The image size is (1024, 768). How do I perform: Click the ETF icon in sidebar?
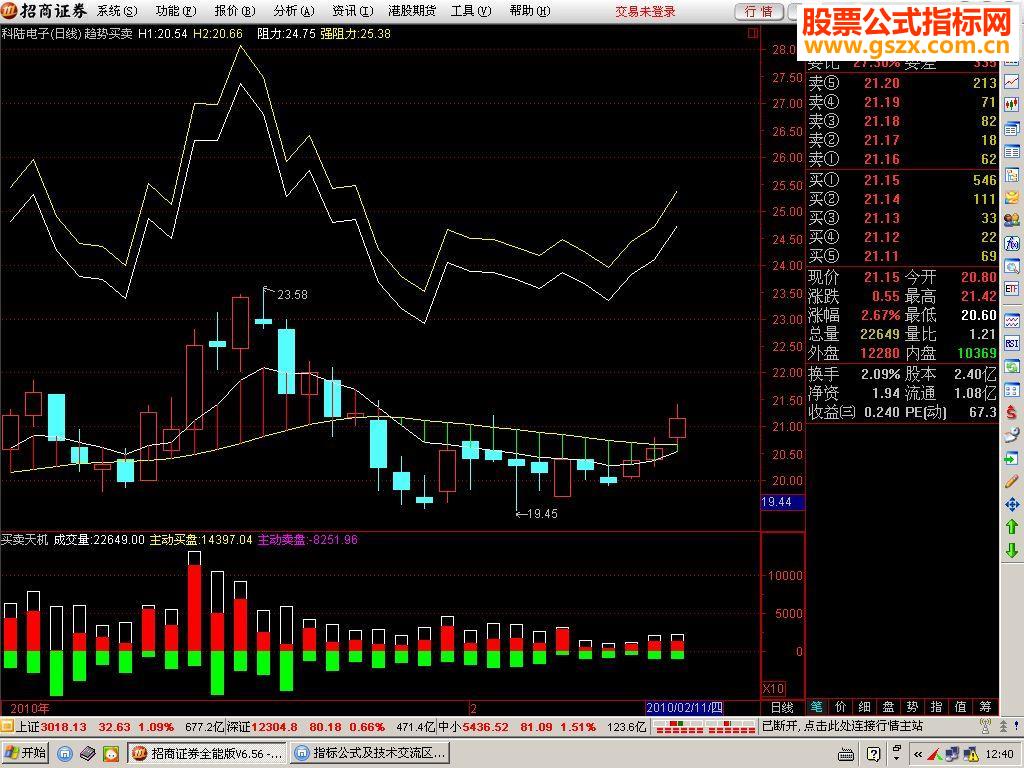point(1012,289)
